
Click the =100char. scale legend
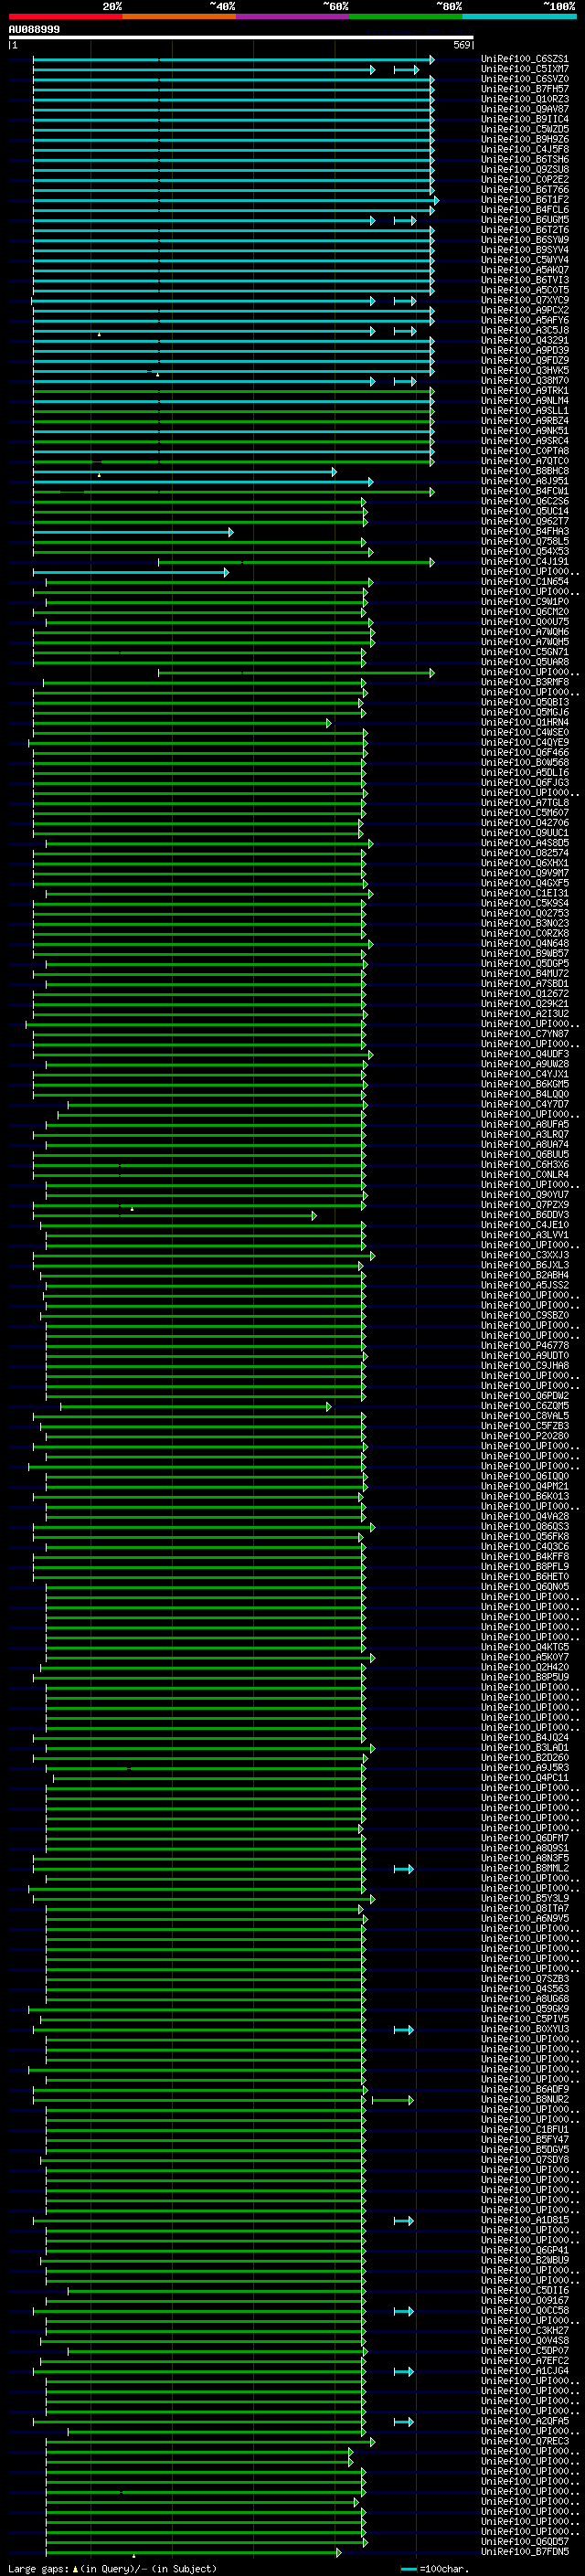coord(433,2568)
